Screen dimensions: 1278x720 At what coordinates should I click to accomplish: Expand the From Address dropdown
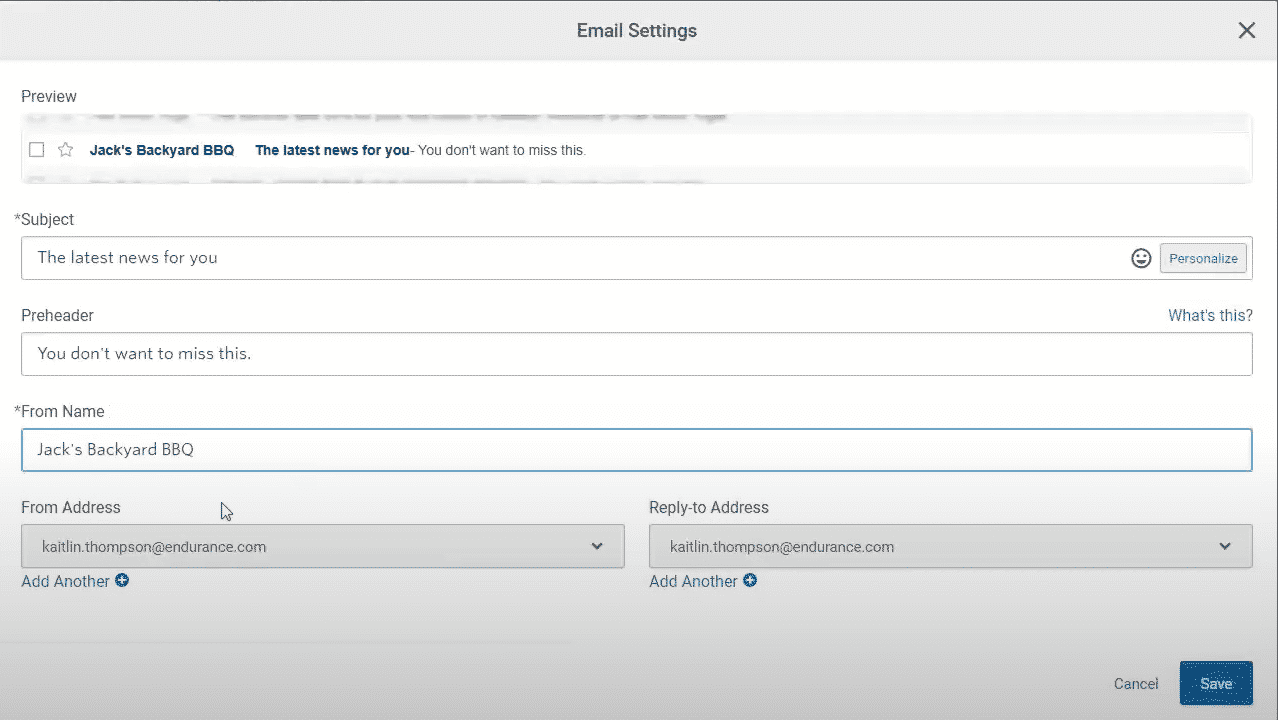(323, 547)
